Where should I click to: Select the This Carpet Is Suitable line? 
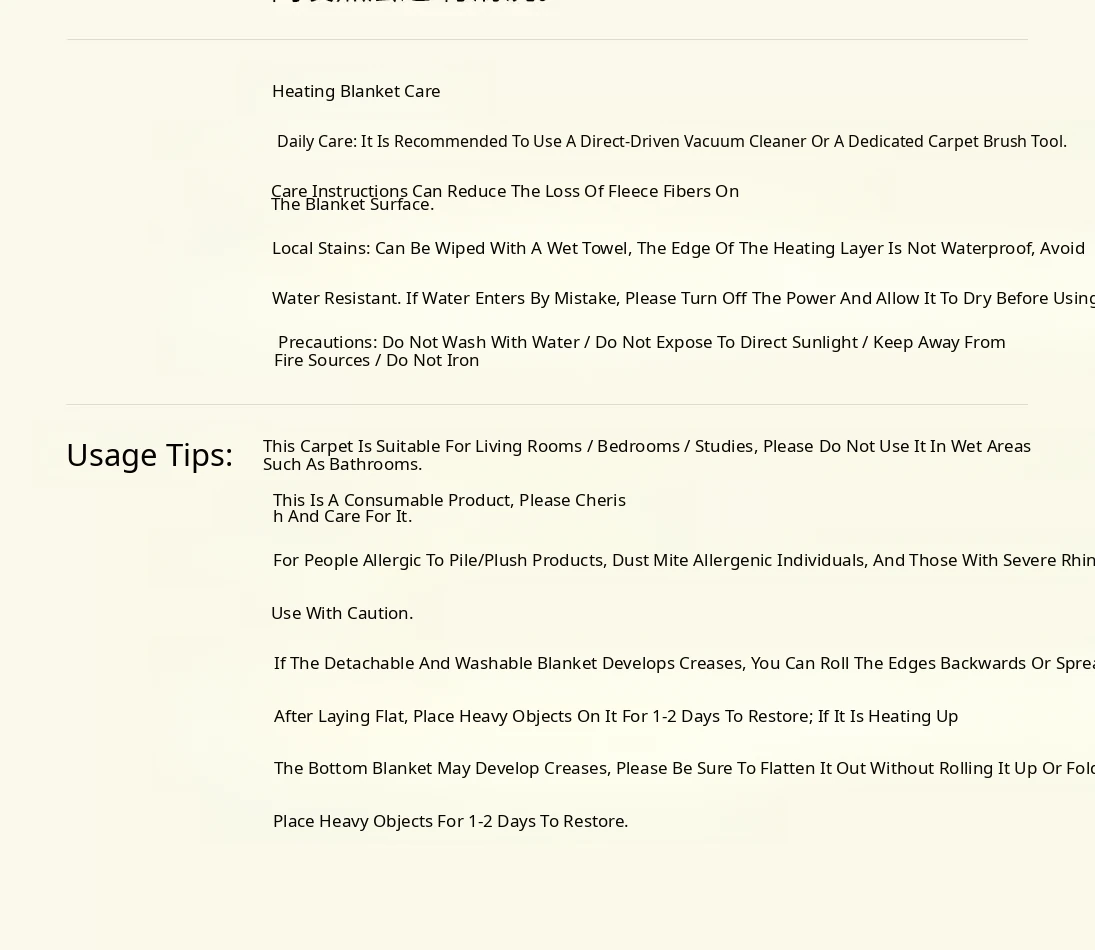coord(646,446)
